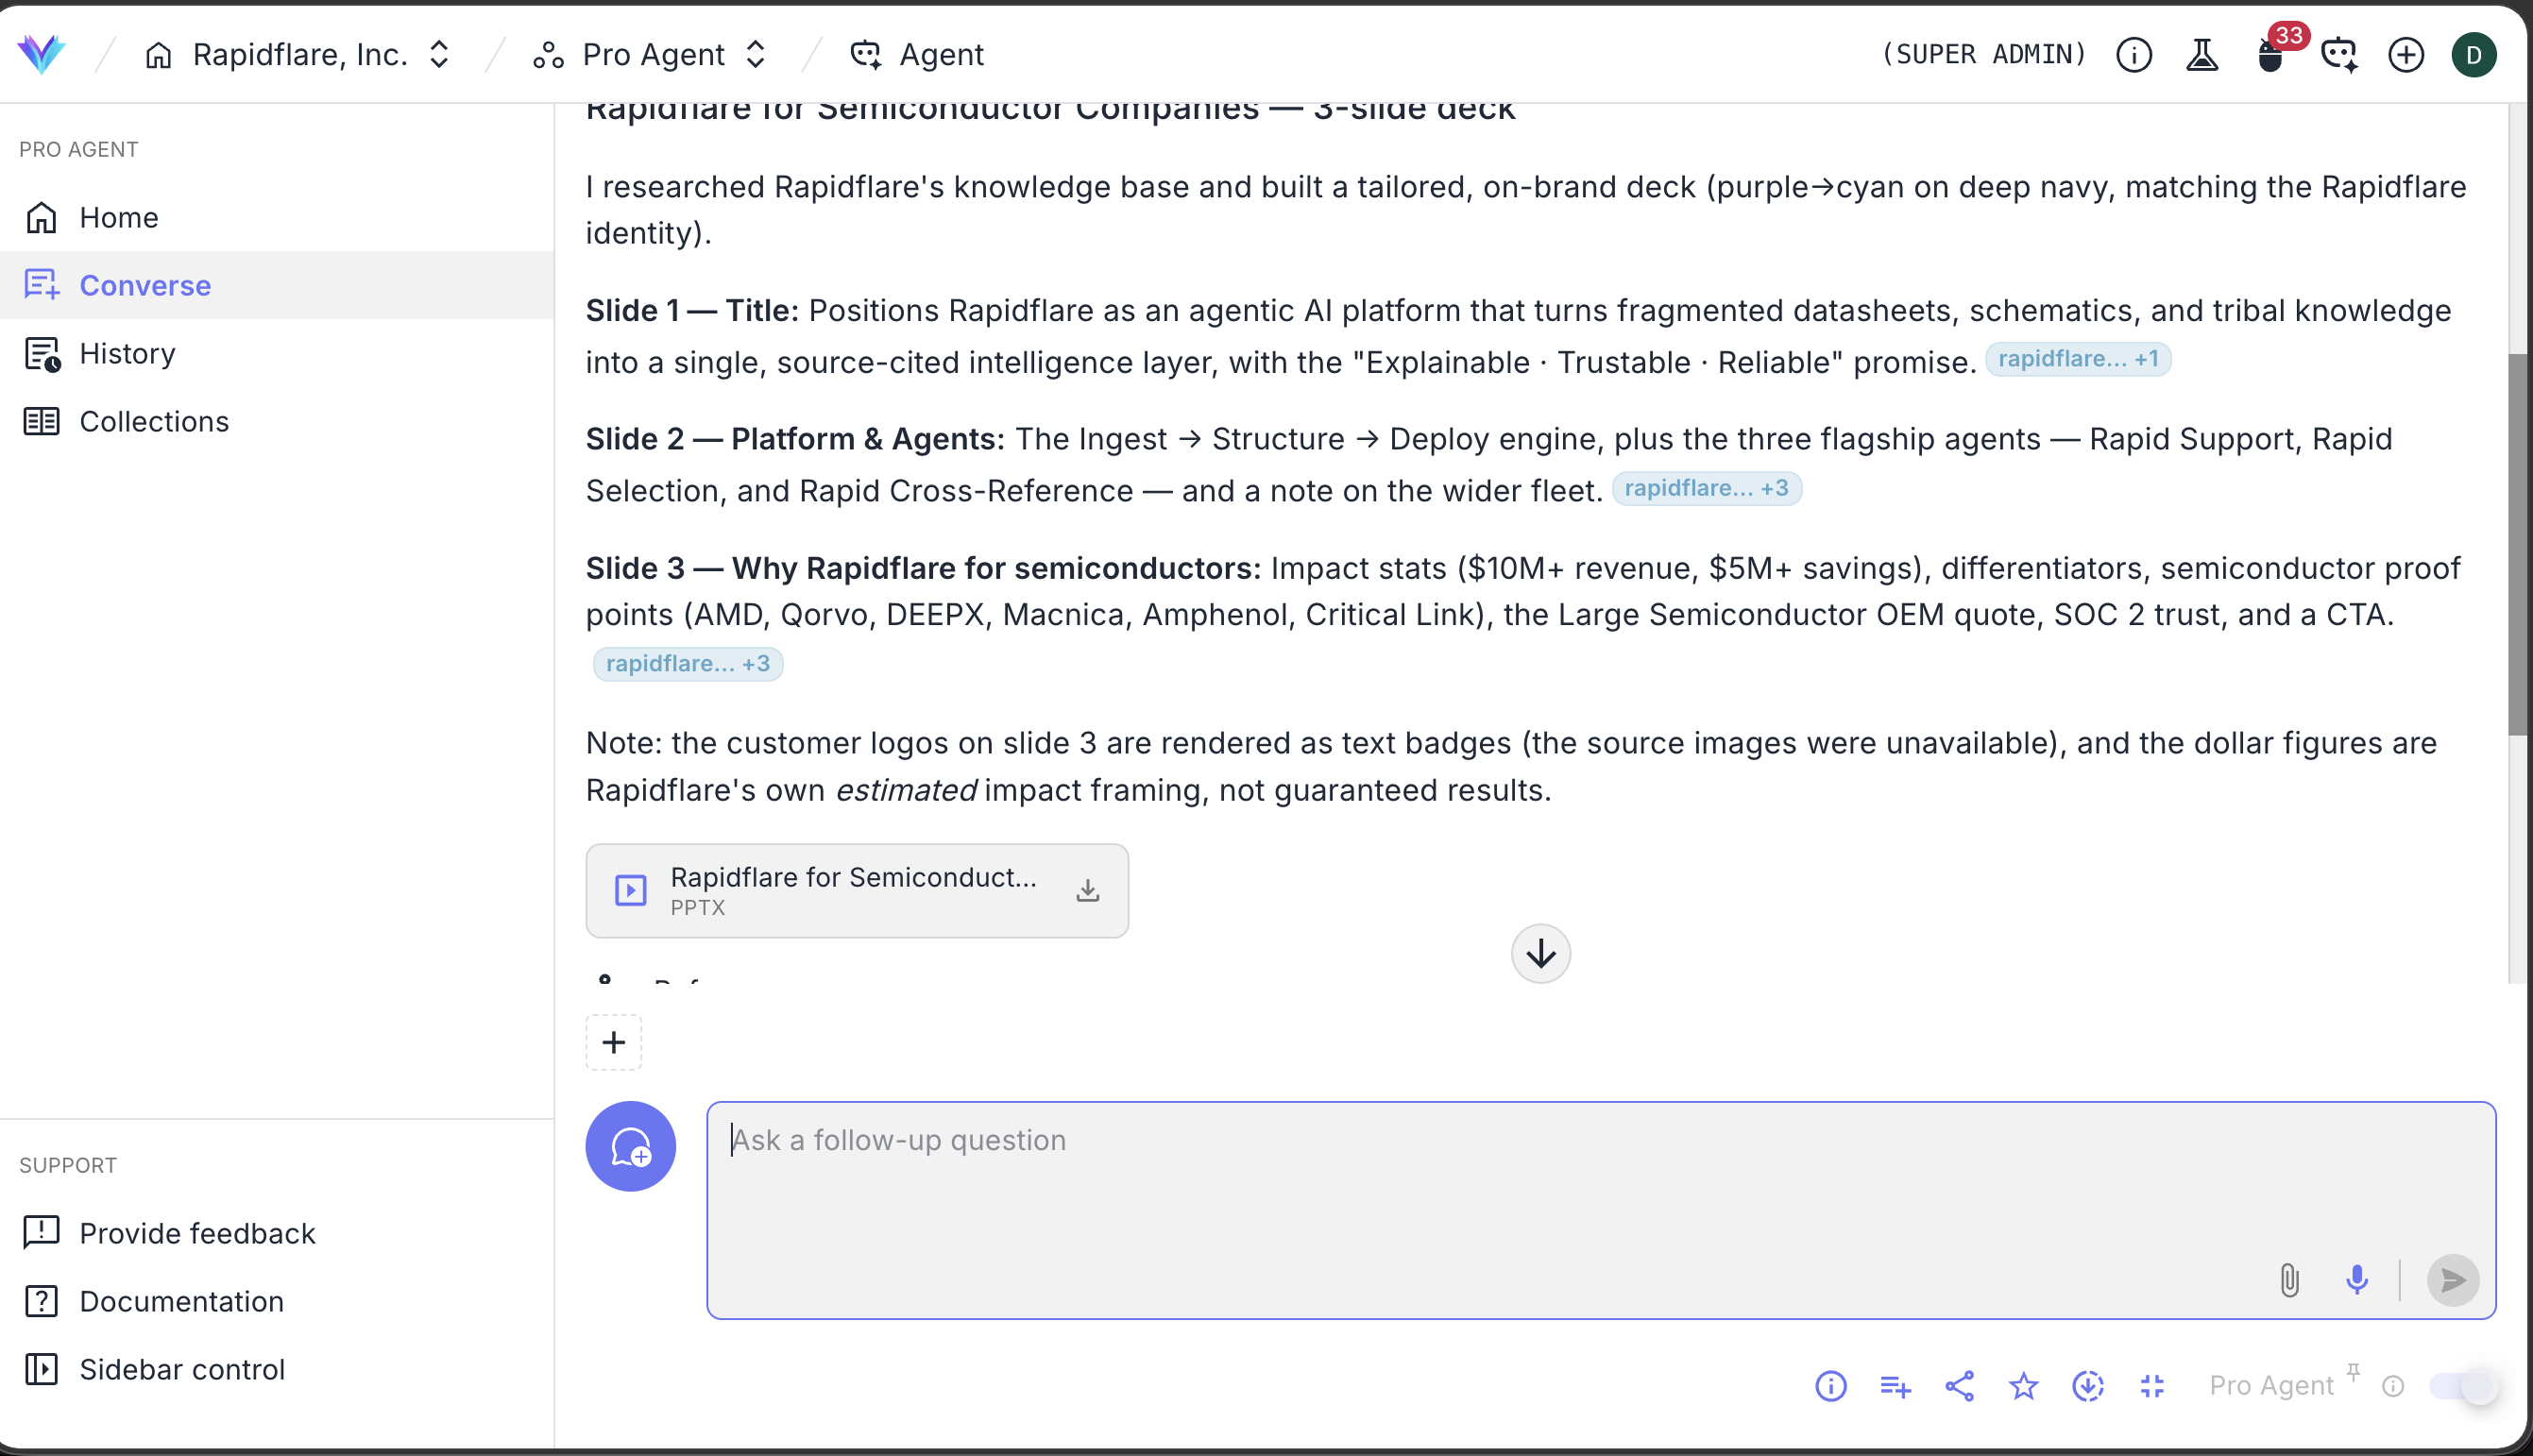
Task: Click the Agent icon in the breadcrumb
Action: (865, 54)
